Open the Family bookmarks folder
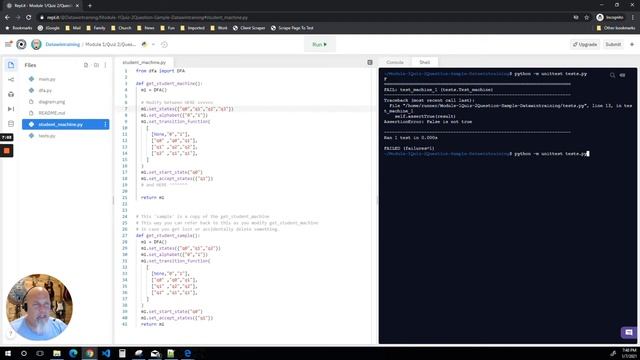Viewport: 640px width, 360px height. point(96,28)
